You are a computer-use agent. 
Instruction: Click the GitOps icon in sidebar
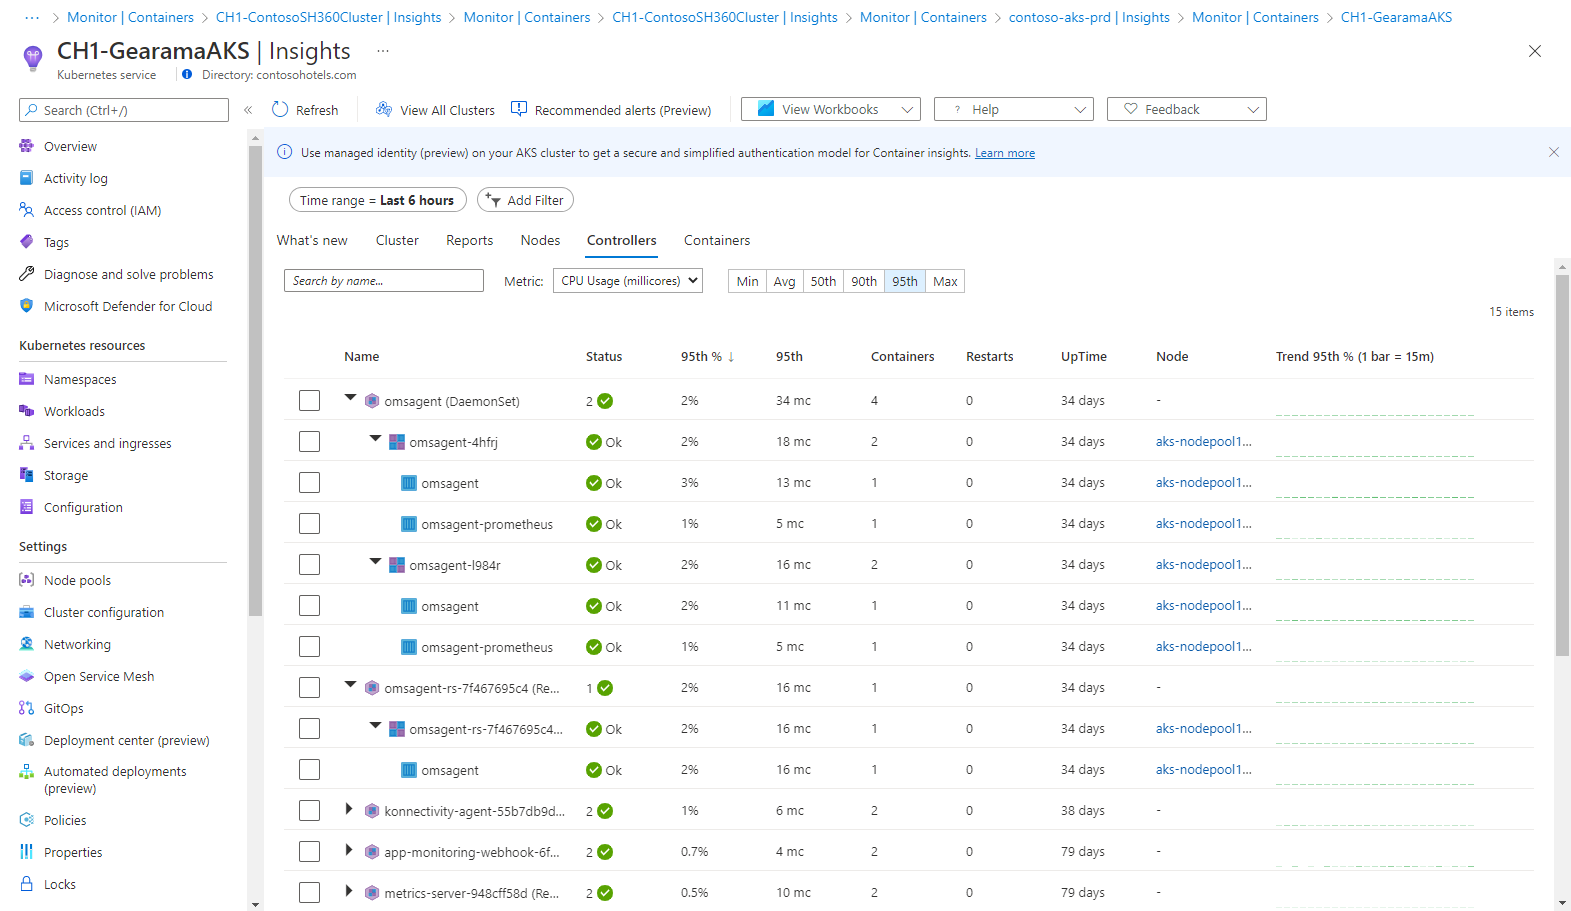tap(27, 708)
